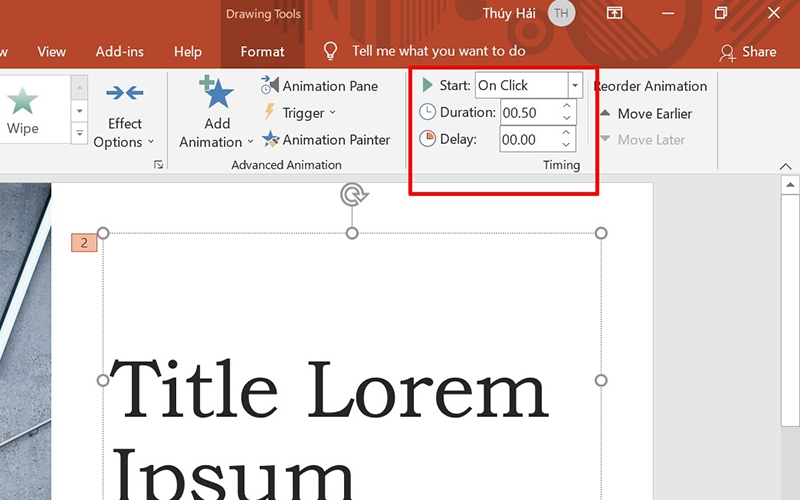Open Effect Options menu
The image size is (800, 500).
124,117
